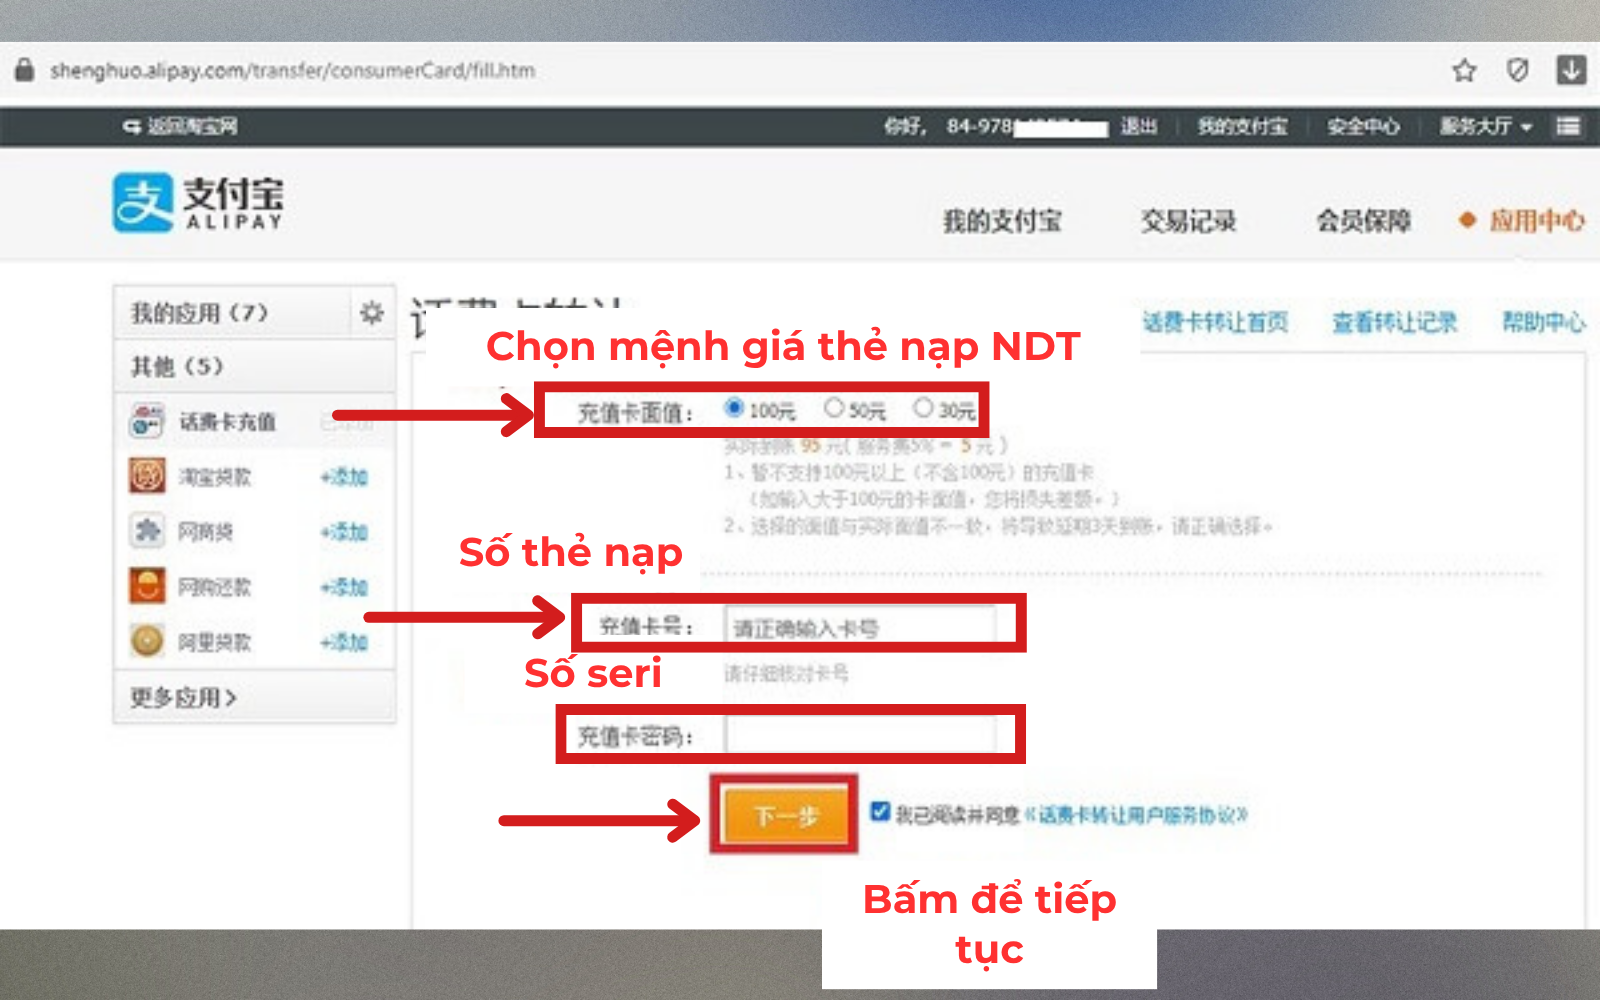Select 话费卡充值 item in sidebar
1600x1000 pixels.
coord(255,421)
